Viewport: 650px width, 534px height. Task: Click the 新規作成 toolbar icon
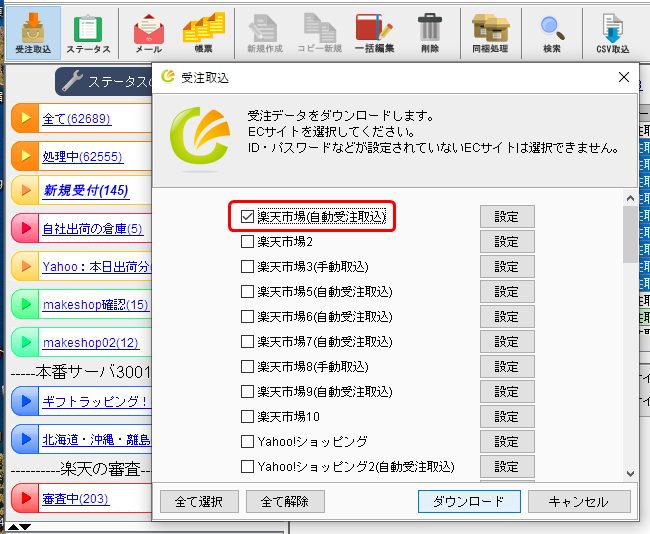264,34
